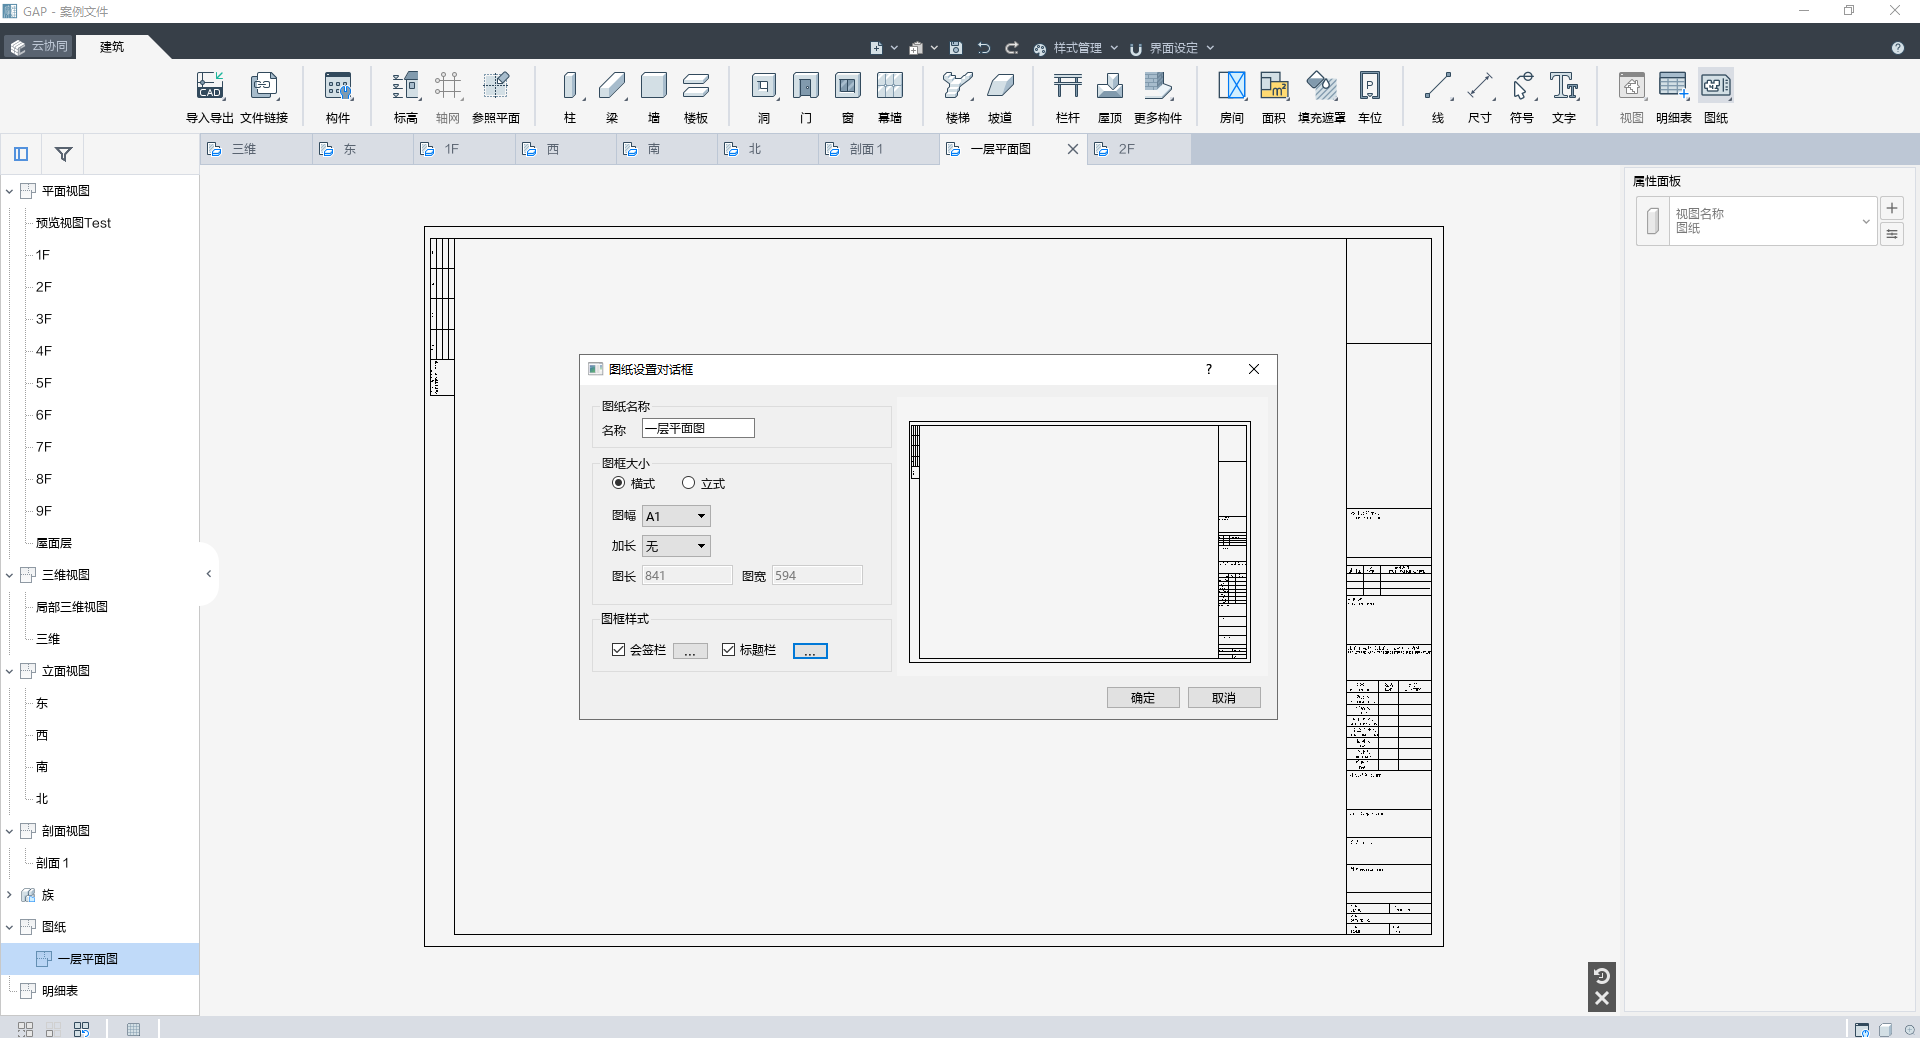The image size is (1920, 1038).
Task: Select the 墙 wall tool
Action: 654,97
